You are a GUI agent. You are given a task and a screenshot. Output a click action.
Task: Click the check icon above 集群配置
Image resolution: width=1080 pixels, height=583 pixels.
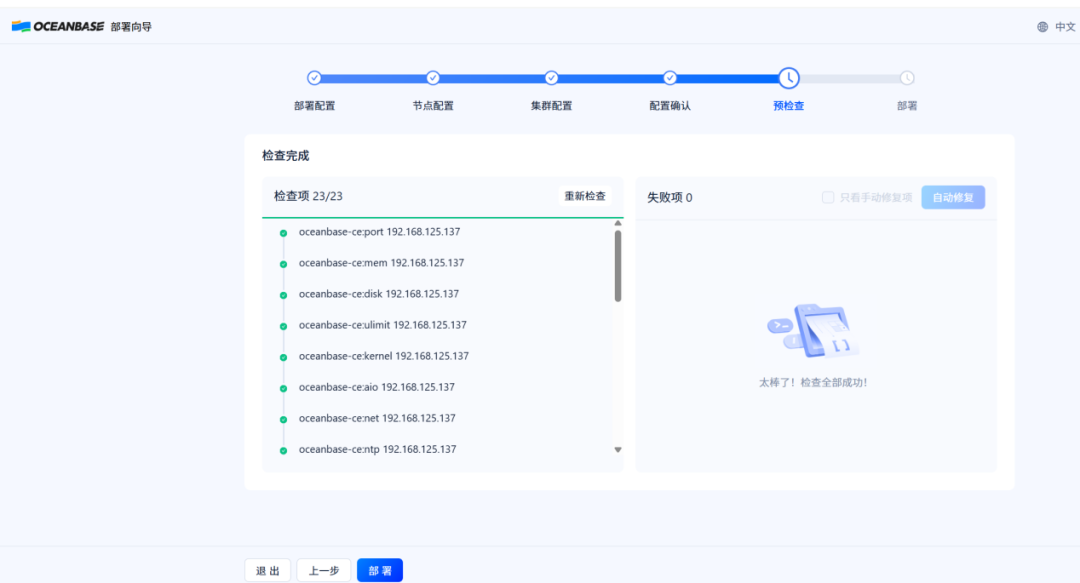[551, 77]
